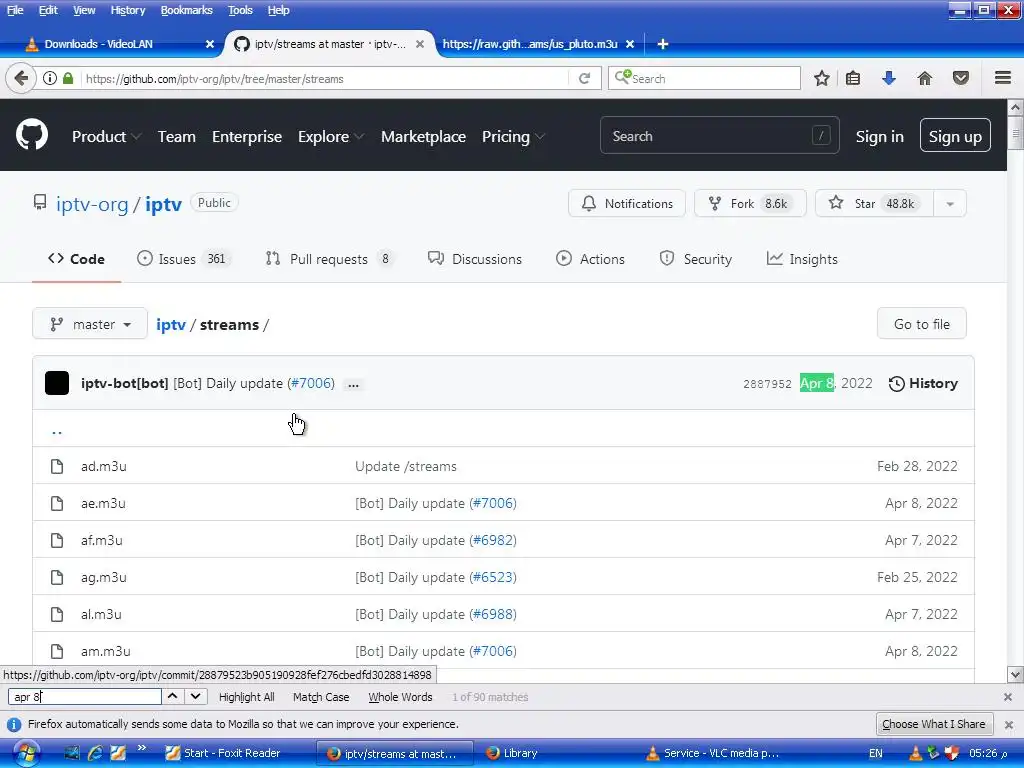This screenshot has width=1024, height=768.
Task: Click the iptv-bot avatar image
Action: click(x=57, y=383)
